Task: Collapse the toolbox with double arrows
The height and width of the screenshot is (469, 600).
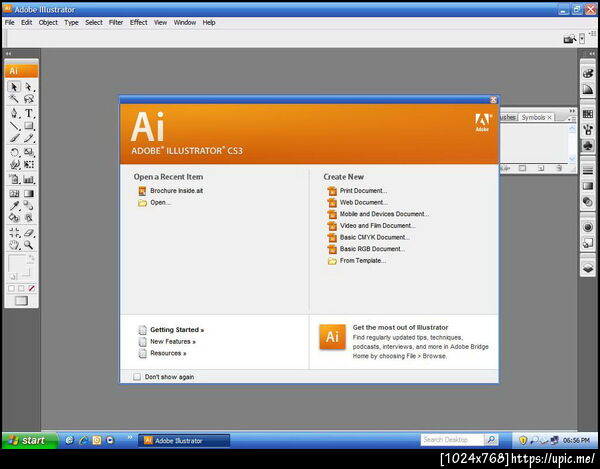Action: pyautogui.click(x=8, y=54)
